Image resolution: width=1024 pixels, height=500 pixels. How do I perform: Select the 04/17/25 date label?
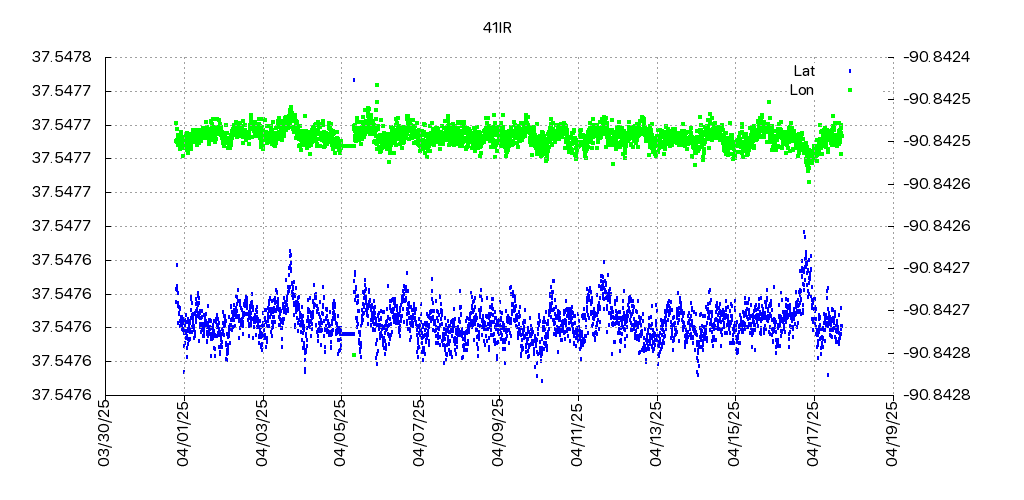coord(814,431)
